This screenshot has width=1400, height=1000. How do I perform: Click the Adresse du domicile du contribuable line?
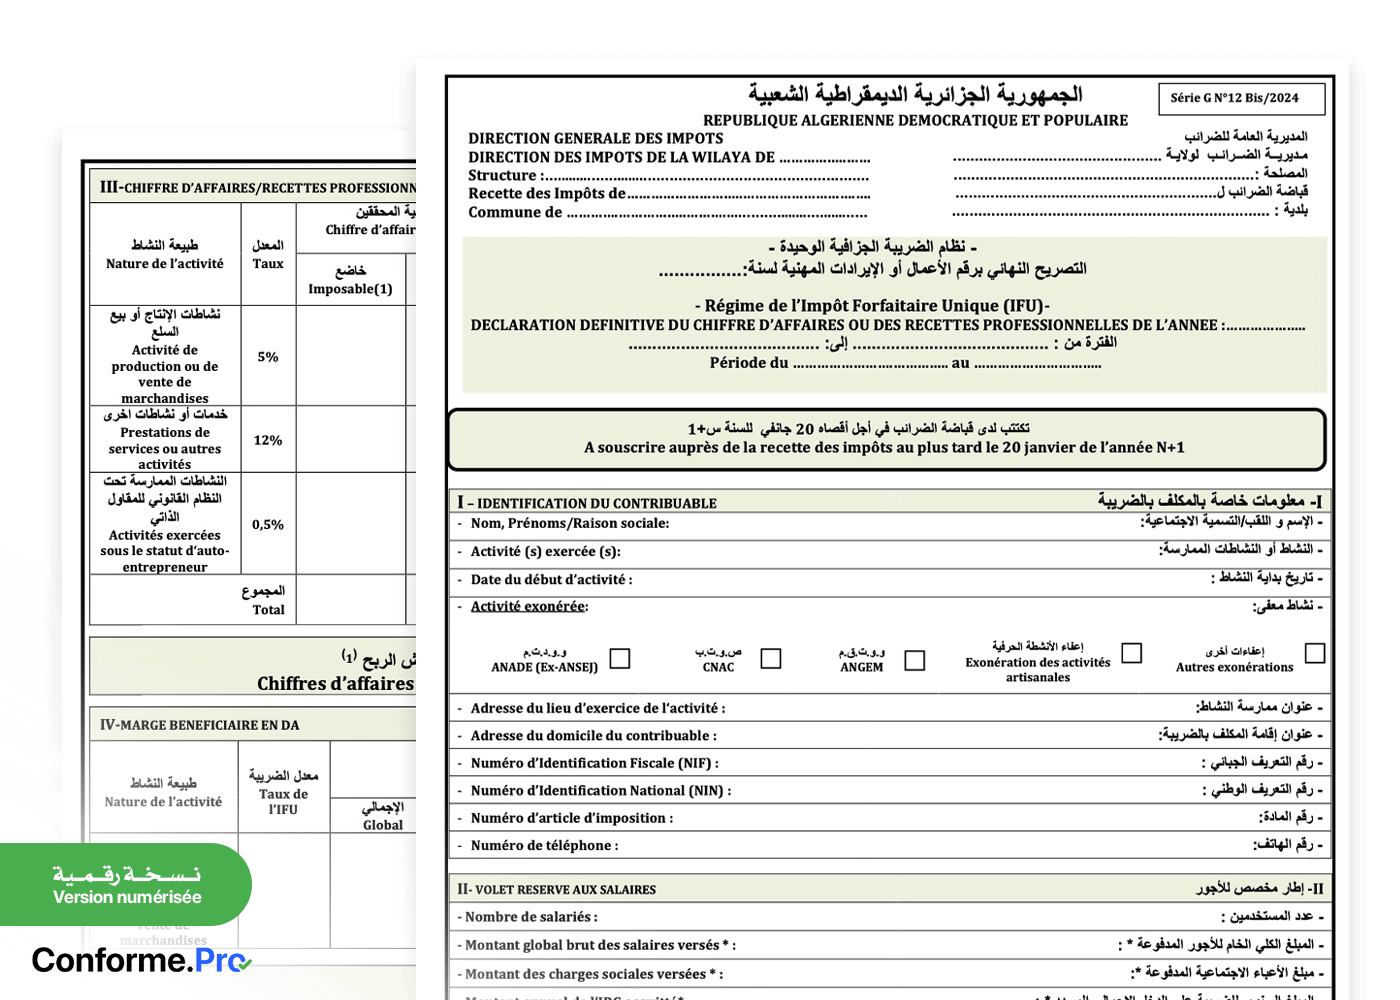point(890,735)
